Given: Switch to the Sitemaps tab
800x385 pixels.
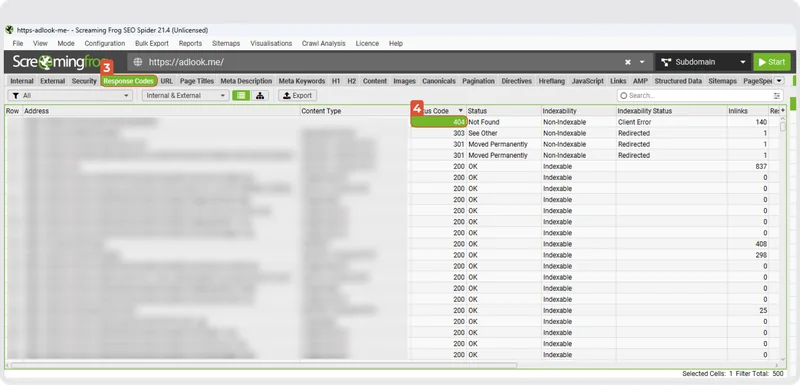Looking at the screenshot, I should click(722, 81).
